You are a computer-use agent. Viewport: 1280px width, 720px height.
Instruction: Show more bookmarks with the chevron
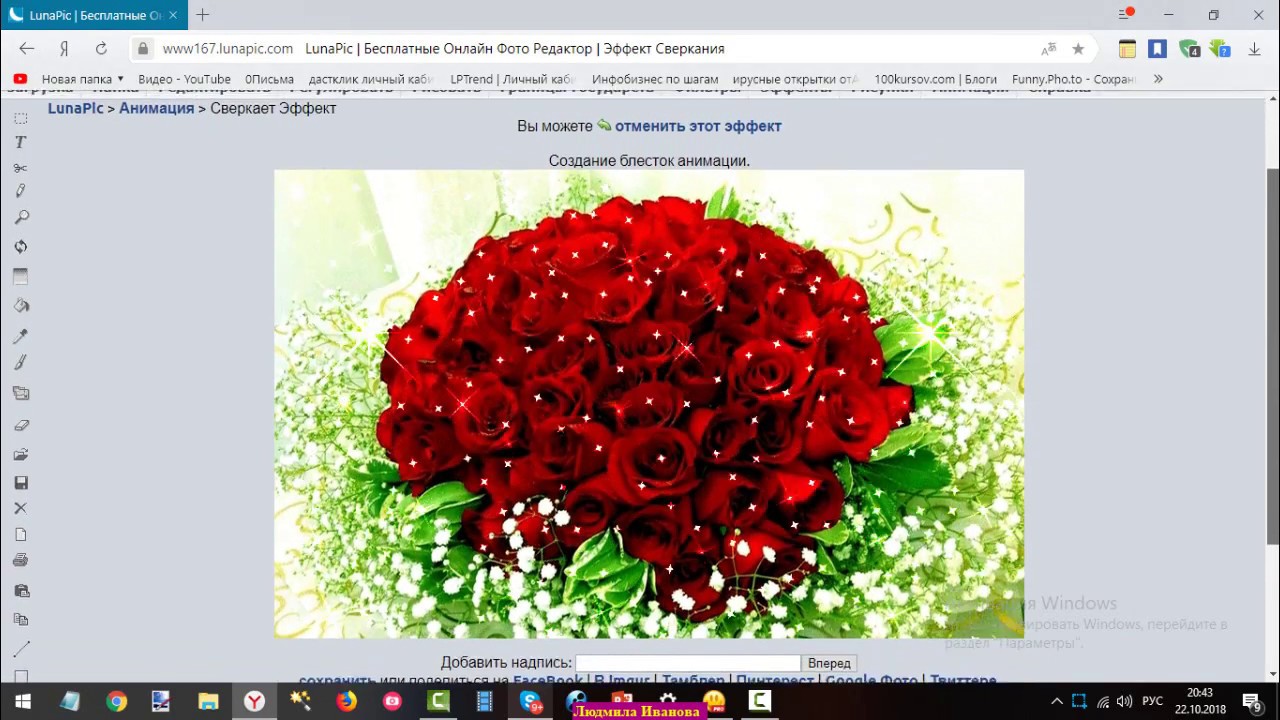1158,79
